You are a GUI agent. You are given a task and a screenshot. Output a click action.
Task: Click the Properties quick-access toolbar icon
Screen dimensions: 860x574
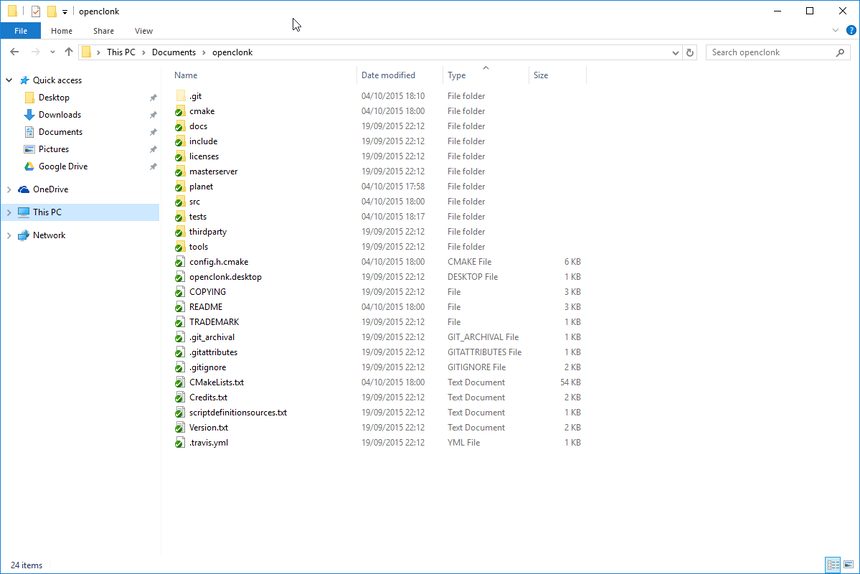[x=36, y=11]
